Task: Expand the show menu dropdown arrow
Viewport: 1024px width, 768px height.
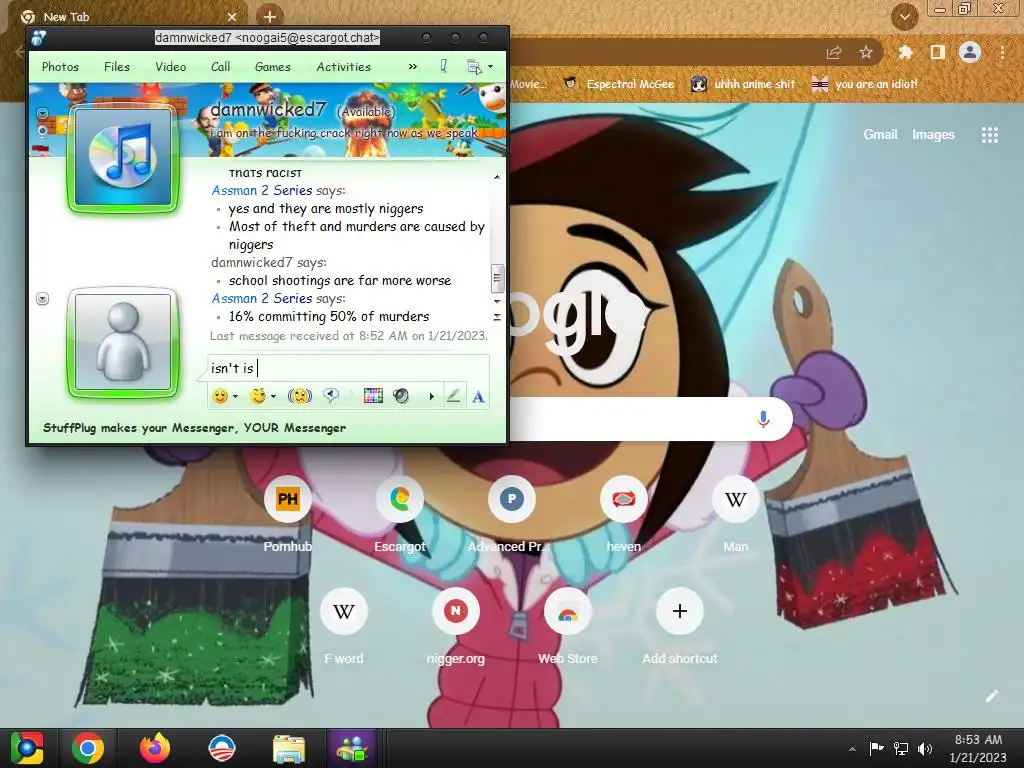Action: [x=490, y=66]
